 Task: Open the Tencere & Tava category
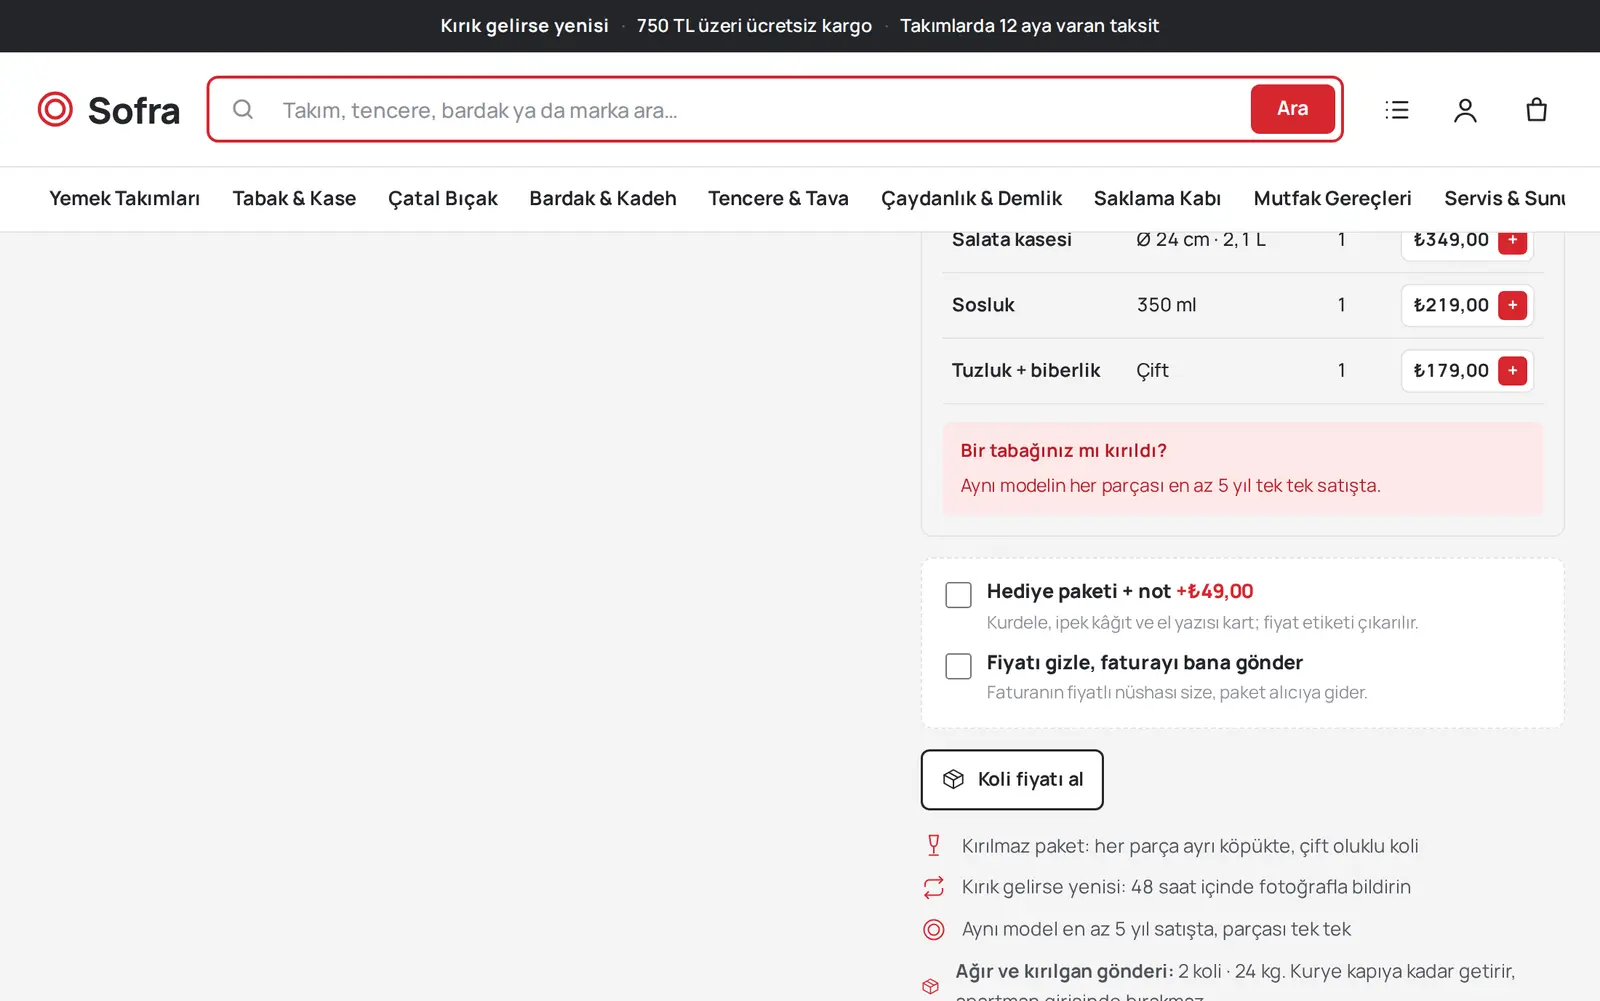778,199
